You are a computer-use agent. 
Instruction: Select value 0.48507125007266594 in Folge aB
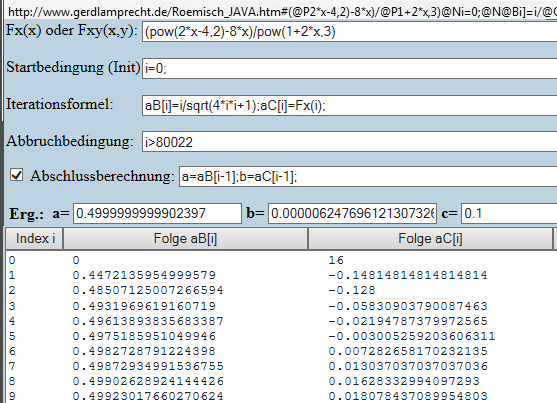point(148,290)
